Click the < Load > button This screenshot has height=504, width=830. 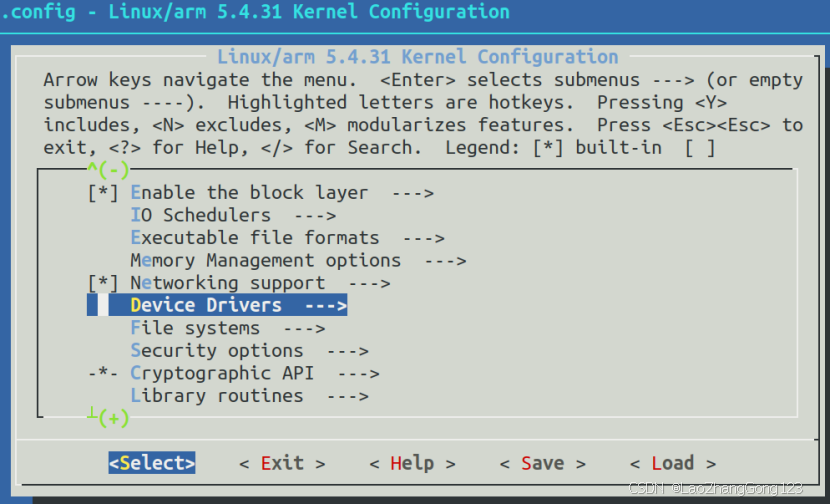tap(673, 463)
